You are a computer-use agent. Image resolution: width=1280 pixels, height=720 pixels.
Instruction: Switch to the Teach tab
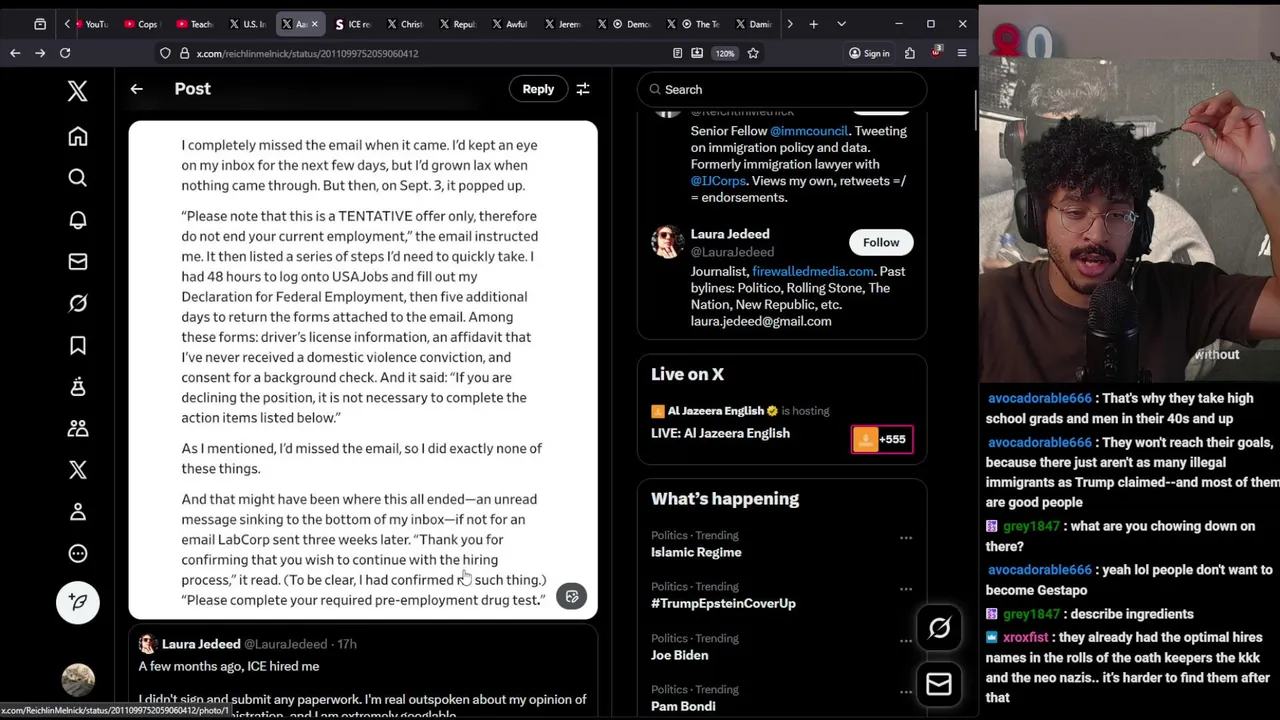(x=195, y=24)
